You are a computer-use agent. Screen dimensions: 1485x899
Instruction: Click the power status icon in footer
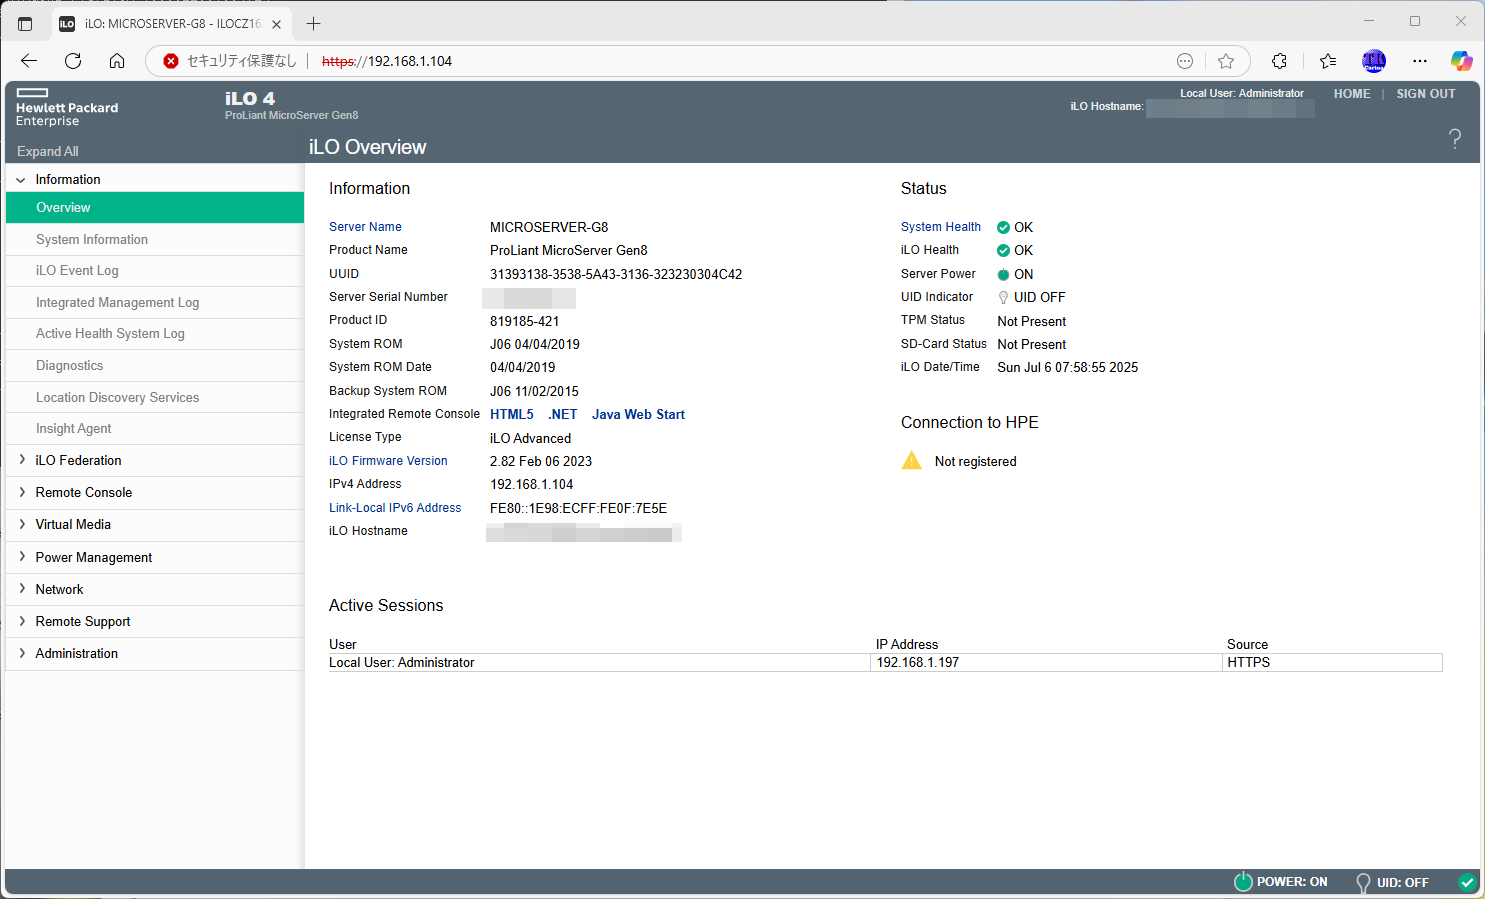[1243, 882]
